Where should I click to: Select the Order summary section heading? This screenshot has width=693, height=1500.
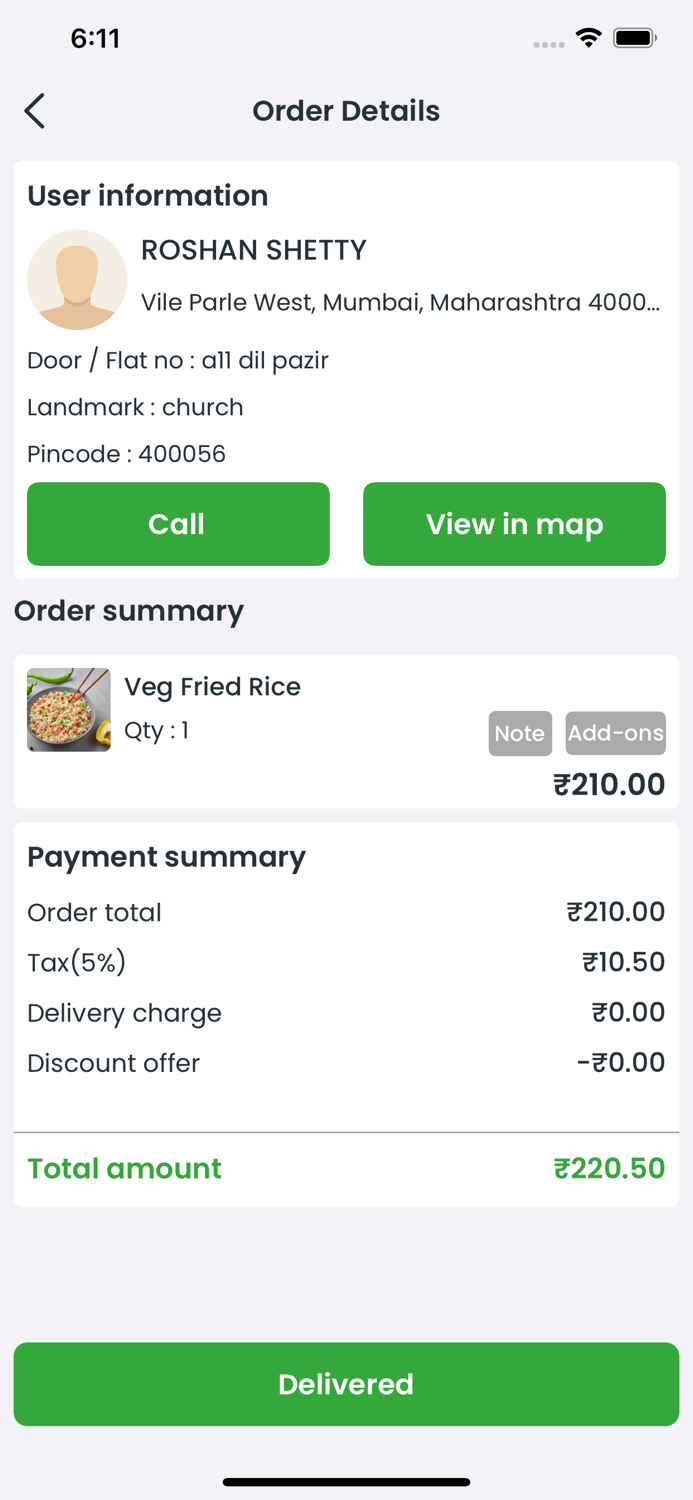tap(129, 611)
